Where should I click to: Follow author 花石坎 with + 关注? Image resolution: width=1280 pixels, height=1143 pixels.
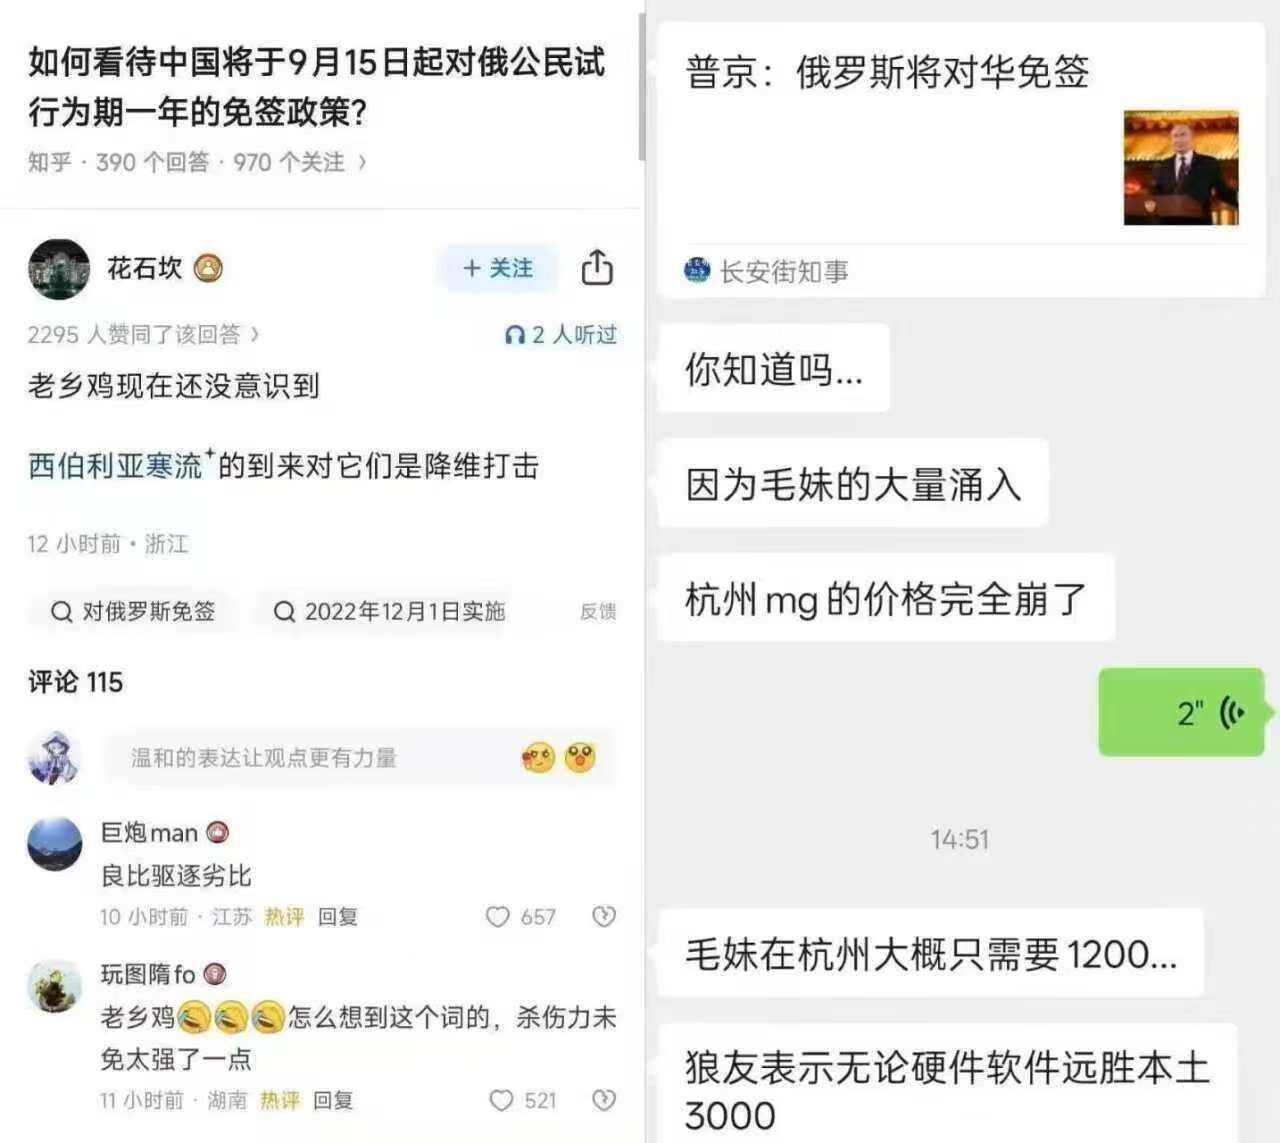tap(497, 268)
